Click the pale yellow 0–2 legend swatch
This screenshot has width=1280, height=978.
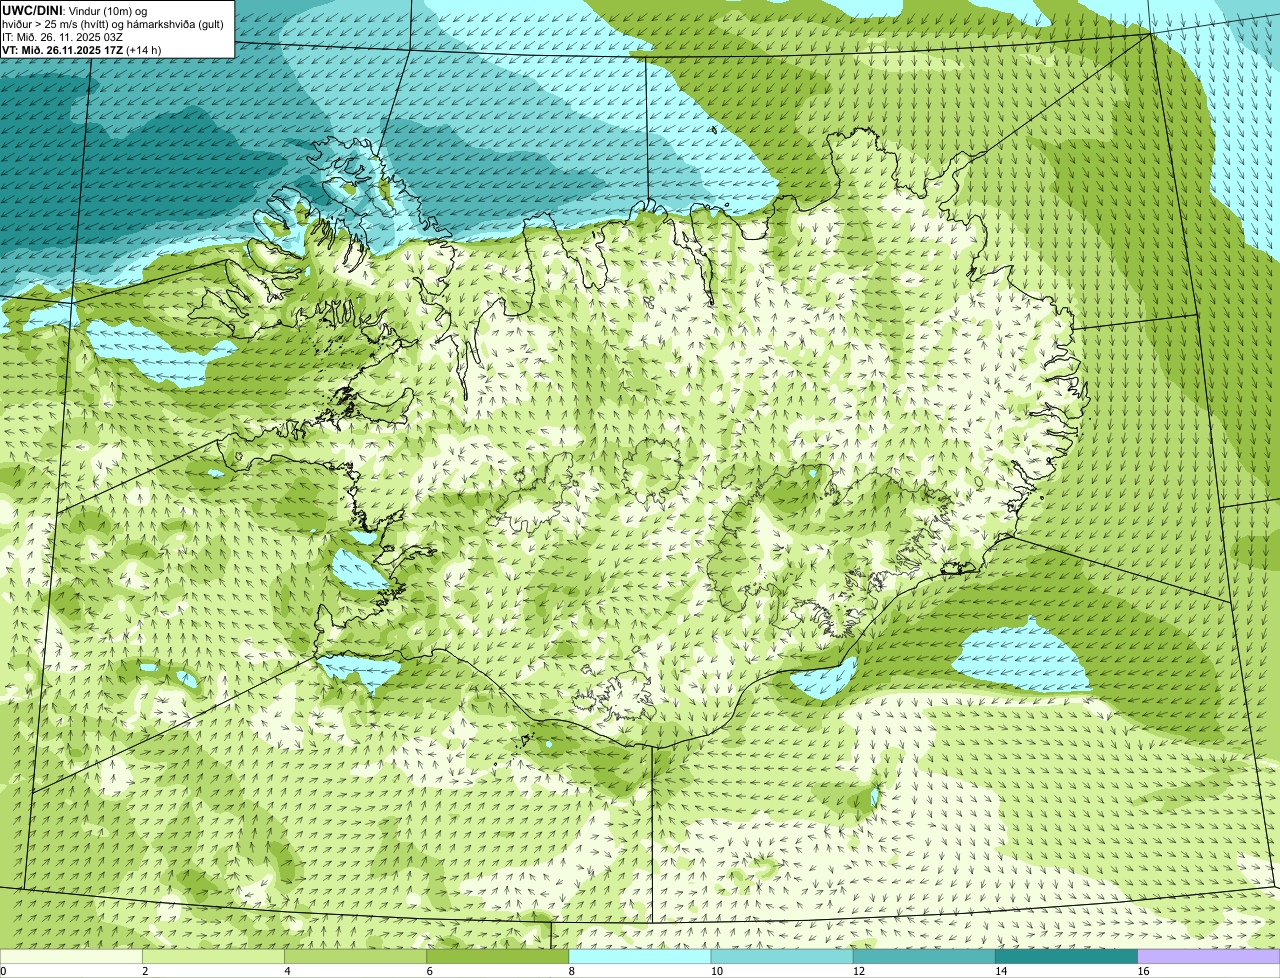(71, 956)
